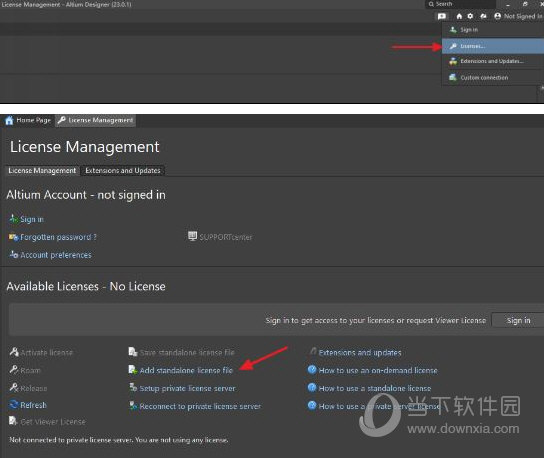Open Extensions and Updates from account menu
The width and height of the screenshot is (544, 458).
[493, 61]
